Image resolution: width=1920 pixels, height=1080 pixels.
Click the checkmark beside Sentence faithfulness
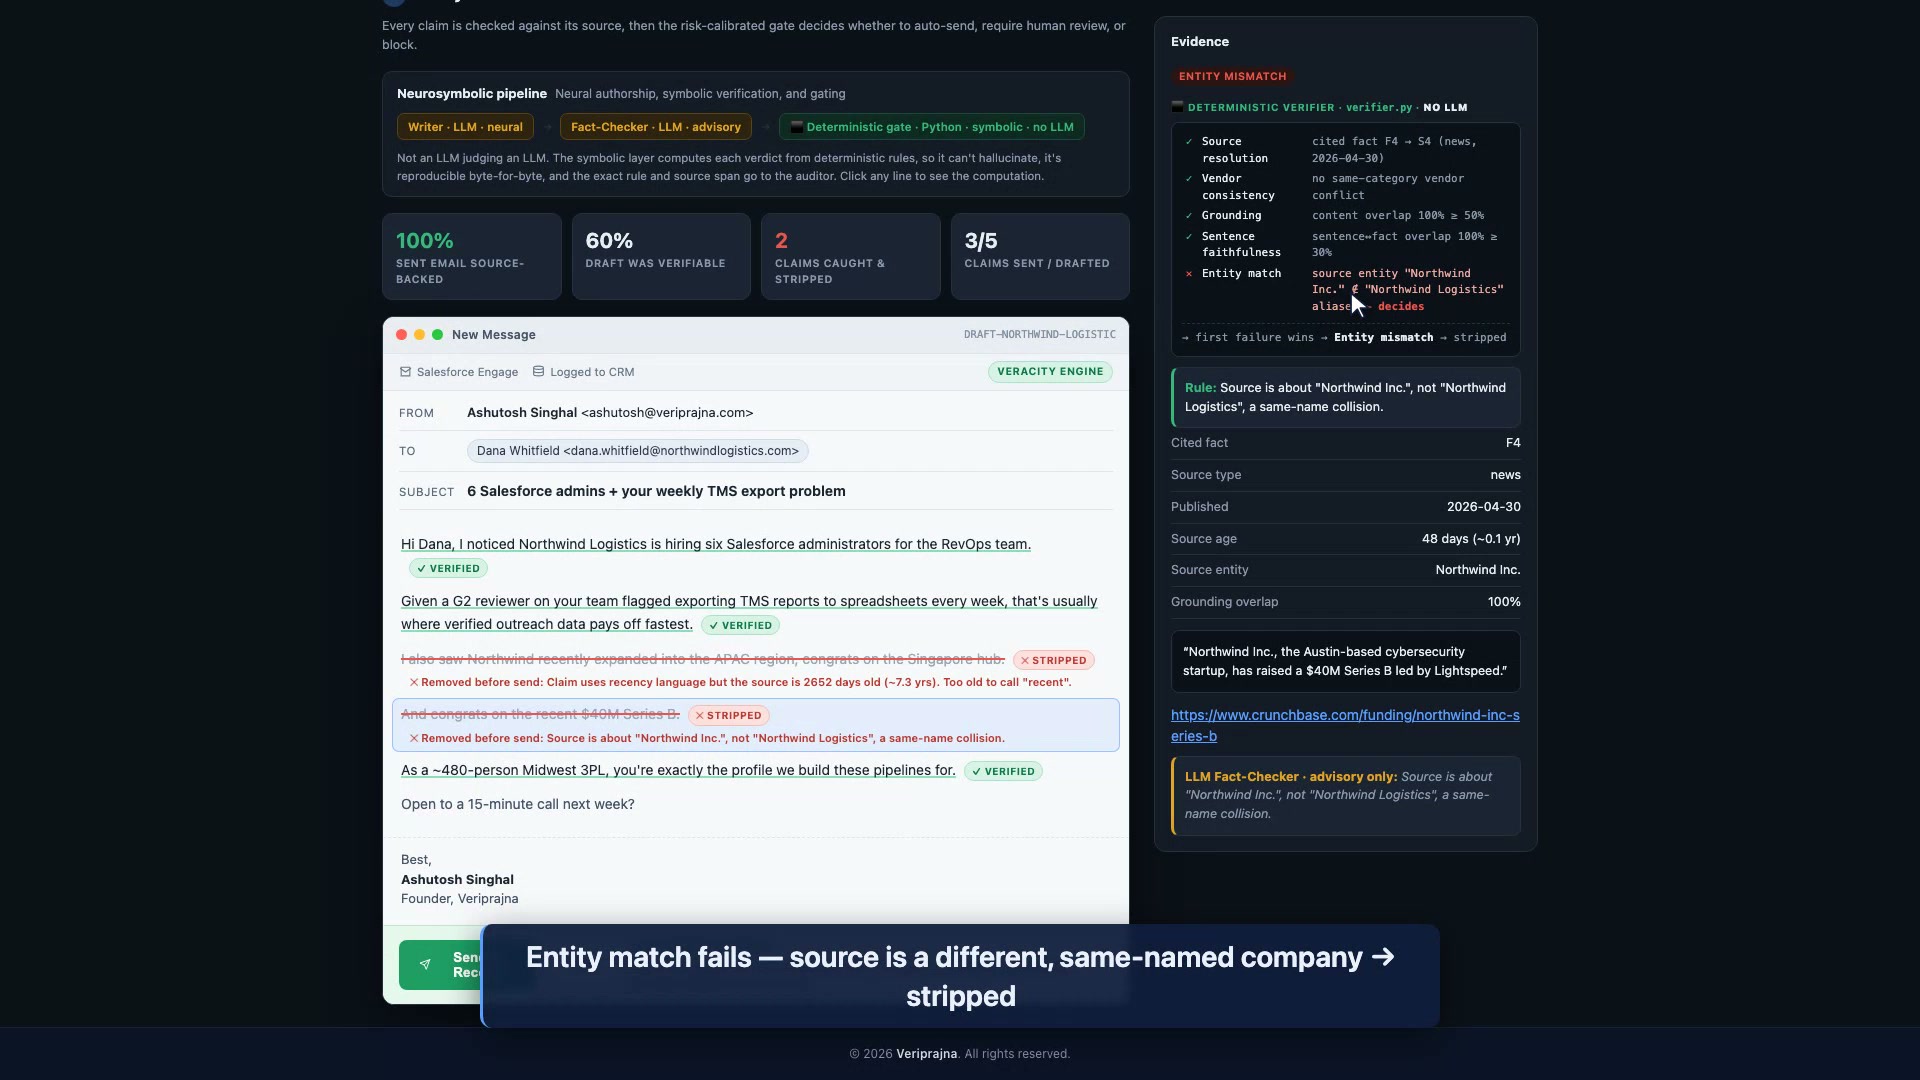pyautogui.click(x=1189, y=237)
